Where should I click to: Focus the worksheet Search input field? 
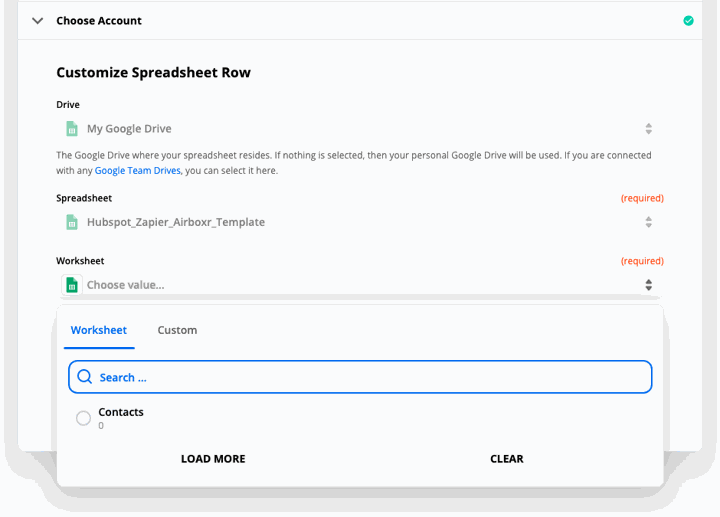pos(360,377)
